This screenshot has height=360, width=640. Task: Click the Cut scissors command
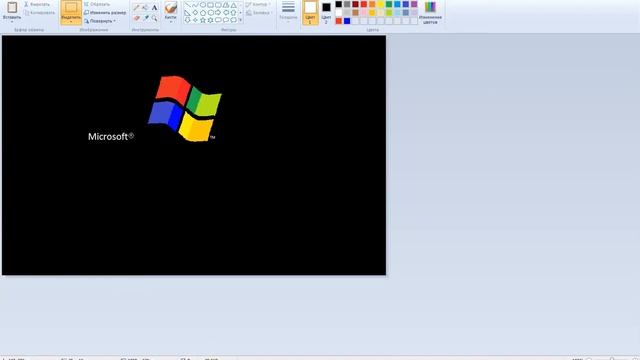pos(37,4)
